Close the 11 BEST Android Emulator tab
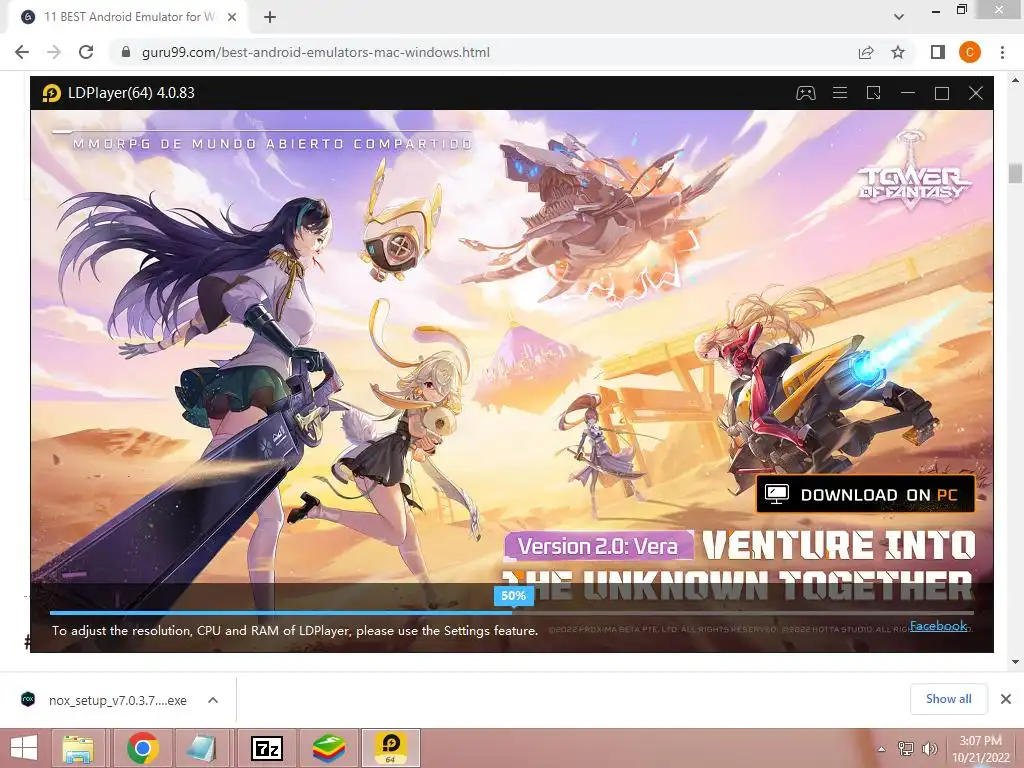The height and width of the screenshot is (768, 1024). coord(231,17)
